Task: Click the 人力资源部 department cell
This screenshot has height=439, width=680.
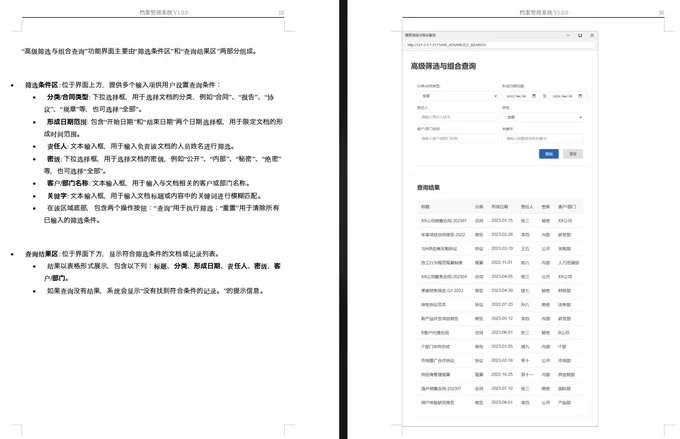Action: (x=569, y=262)
